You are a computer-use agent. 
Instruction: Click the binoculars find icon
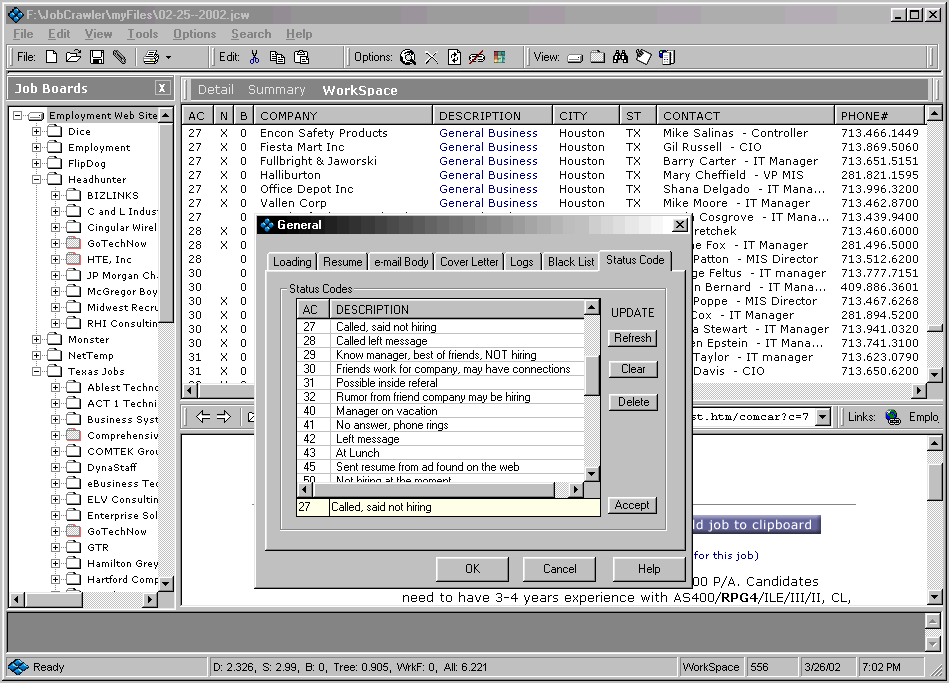click(620, 57)
